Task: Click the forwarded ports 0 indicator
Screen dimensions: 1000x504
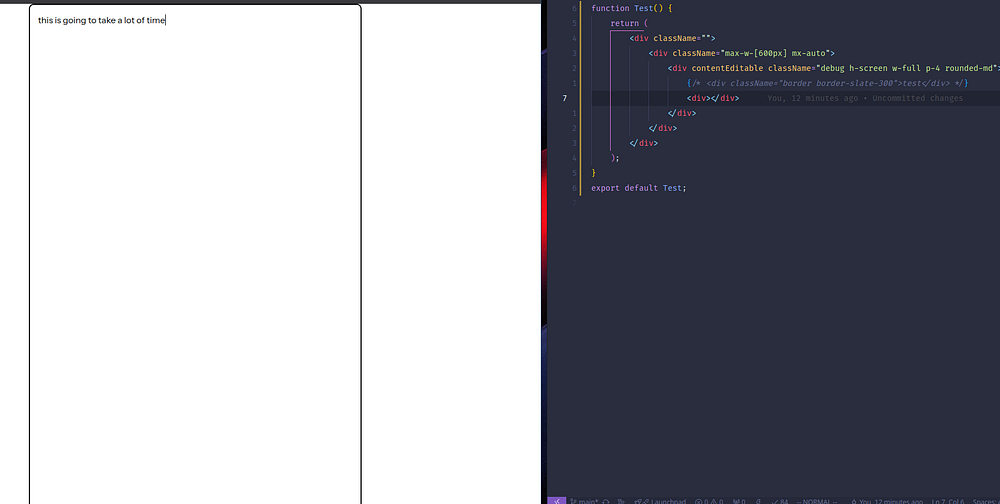Action: [739, 501]
